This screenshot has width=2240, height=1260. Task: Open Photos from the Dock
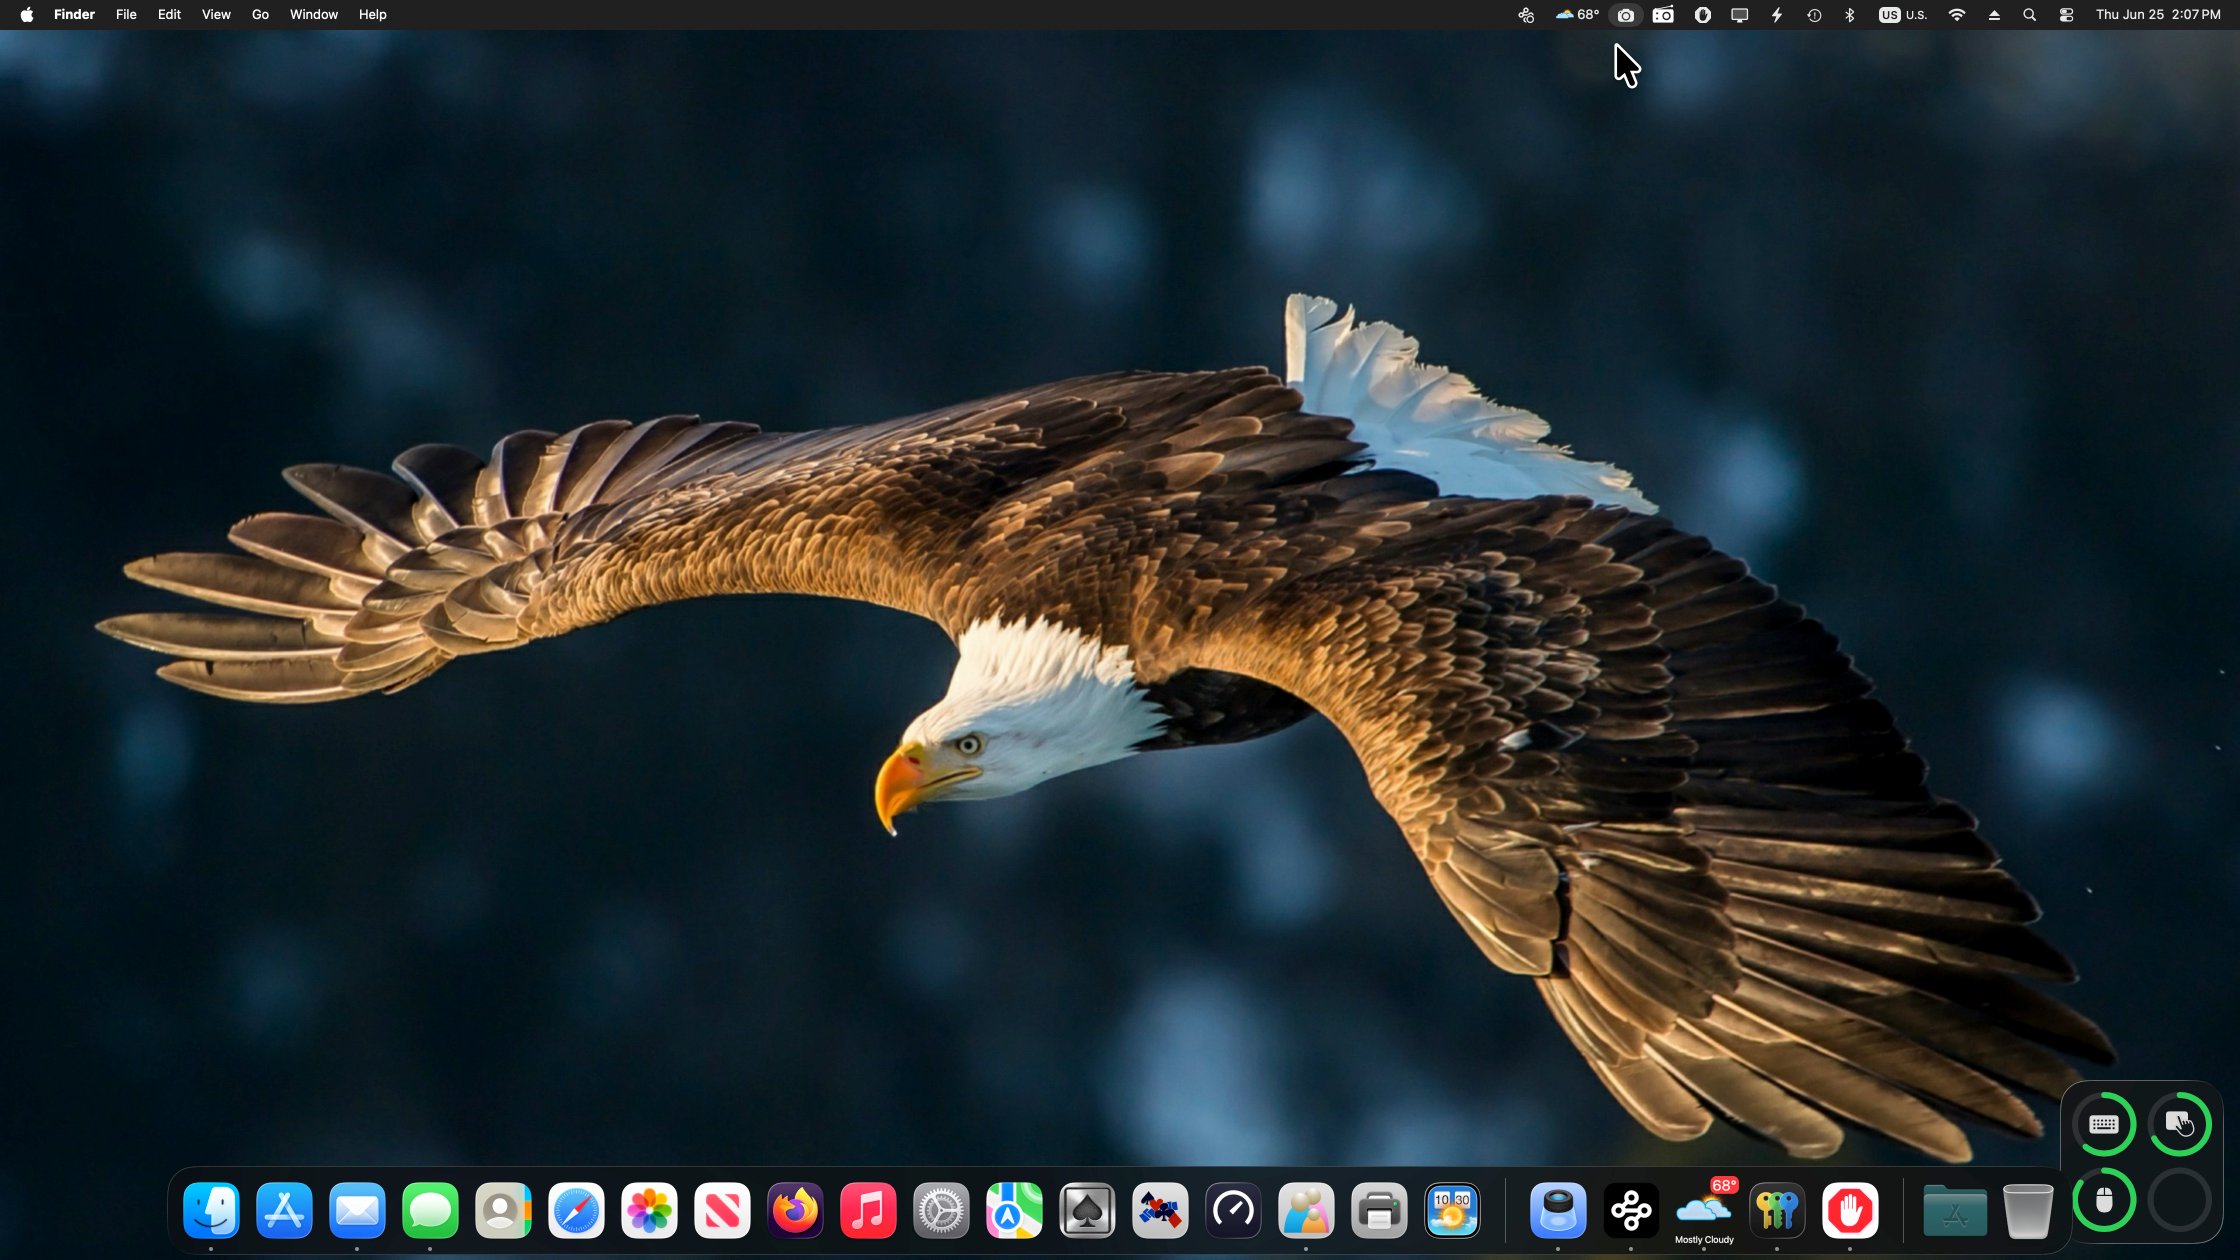click(649, 1210)
